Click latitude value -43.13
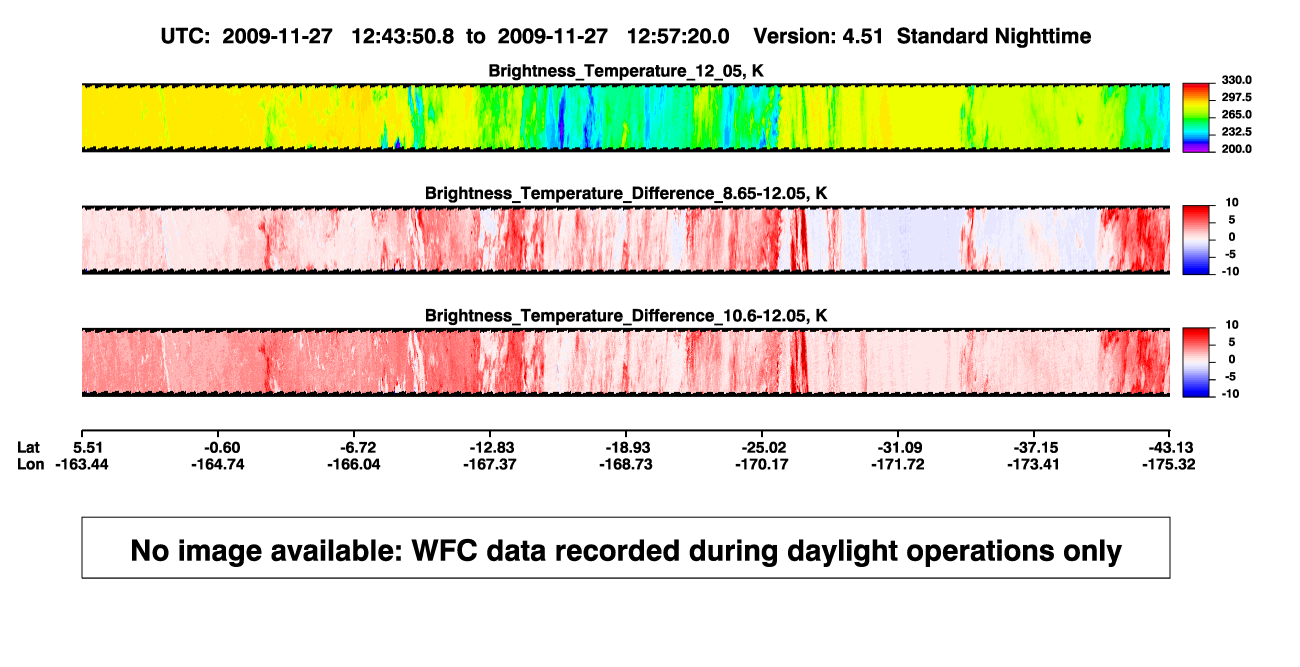1300x667 pixels. pos(1171,447)
